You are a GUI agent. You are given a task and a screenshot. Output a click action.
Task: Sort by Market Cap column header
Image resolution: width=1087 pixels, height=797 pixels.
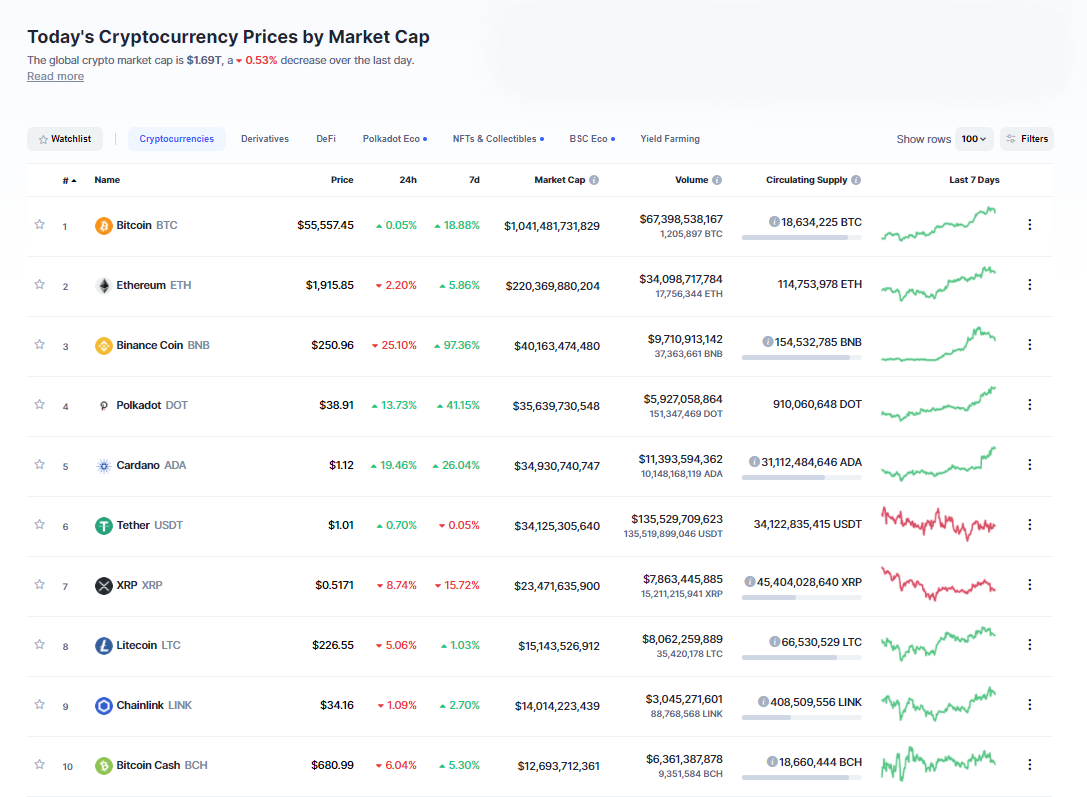point(559,180)
